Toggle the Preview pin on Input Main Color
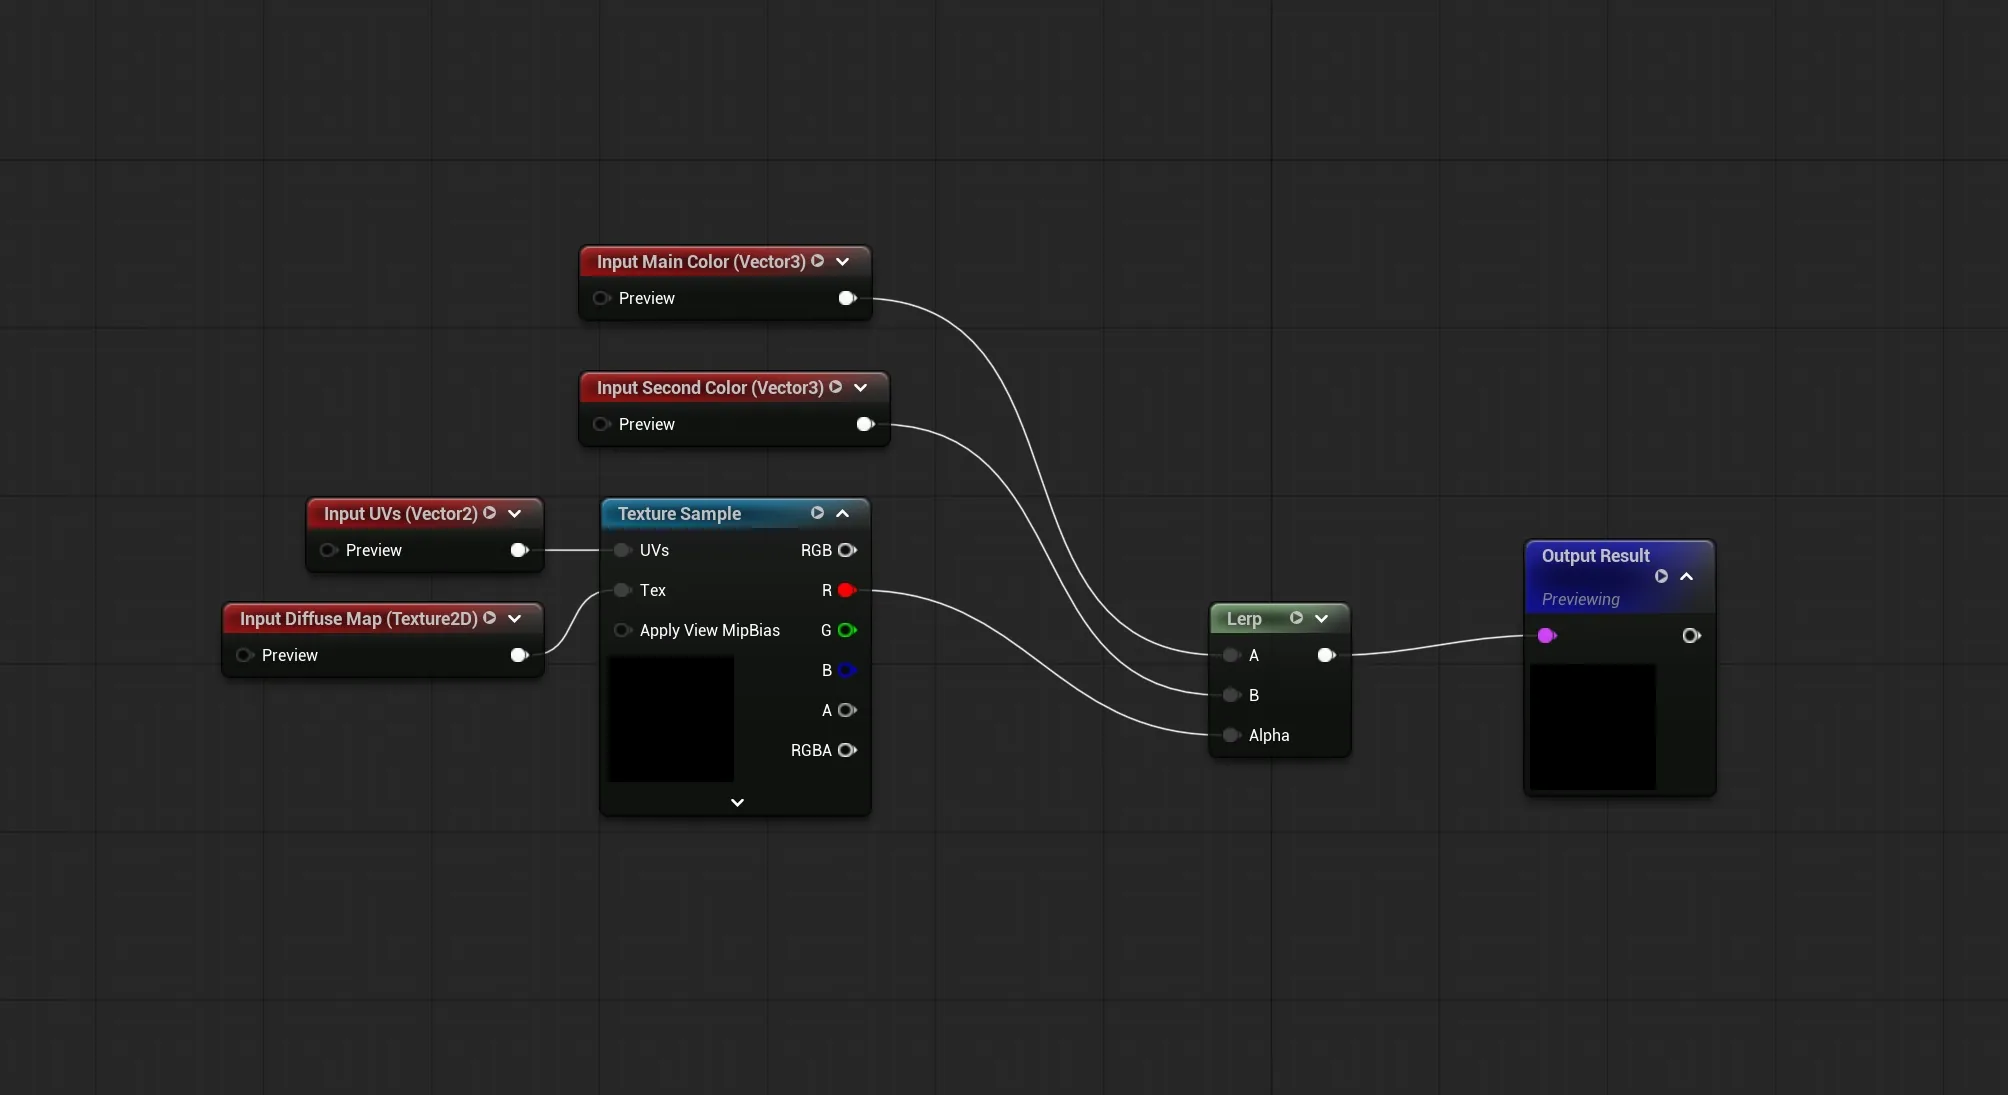Image resolution: width=2008 pixels, height=1095 pixels. (x=601, y=298)
